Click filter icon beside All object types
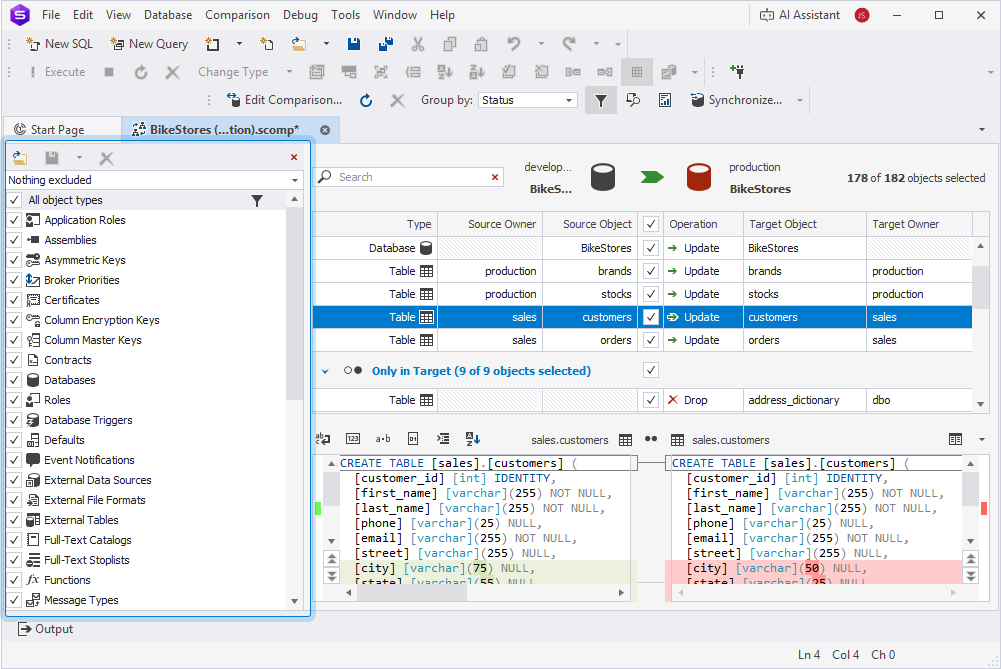 (x=257, y=201)
